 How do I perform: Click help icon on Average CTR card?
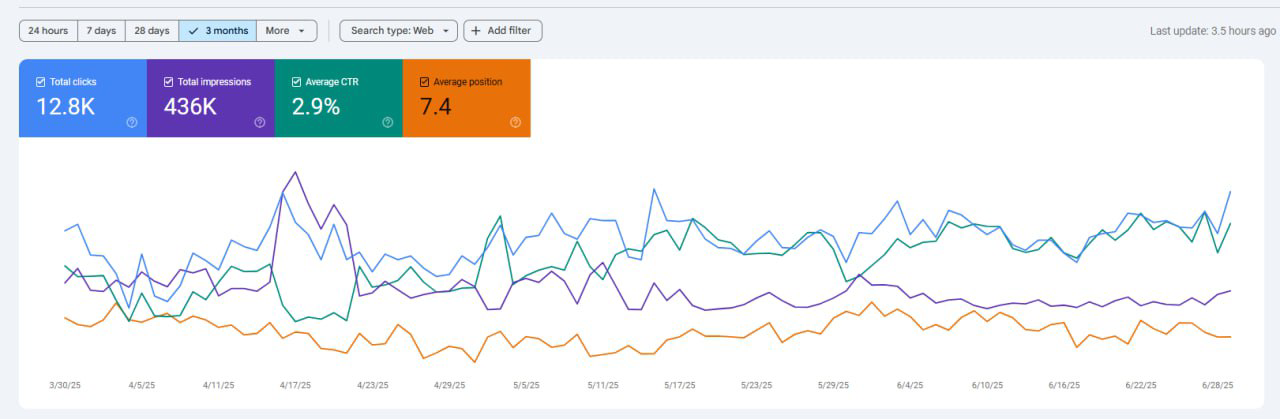click(x=387, y=122)
